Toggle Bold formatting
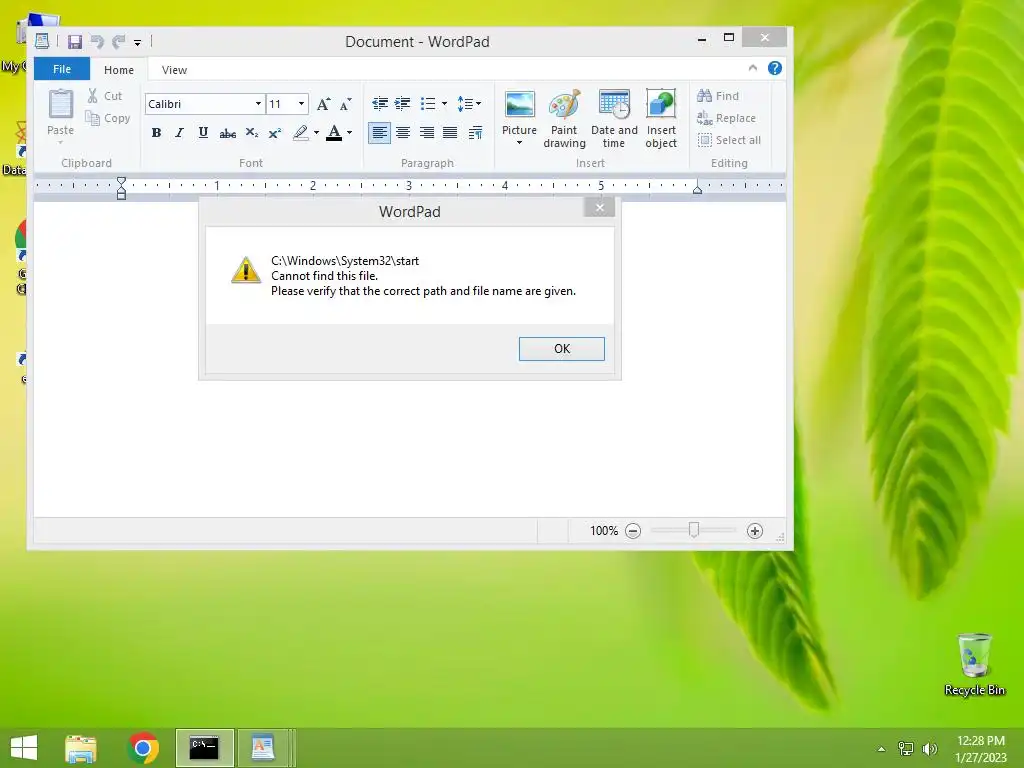This screenshot has width=1024, height=768. [x=156, y=133]
